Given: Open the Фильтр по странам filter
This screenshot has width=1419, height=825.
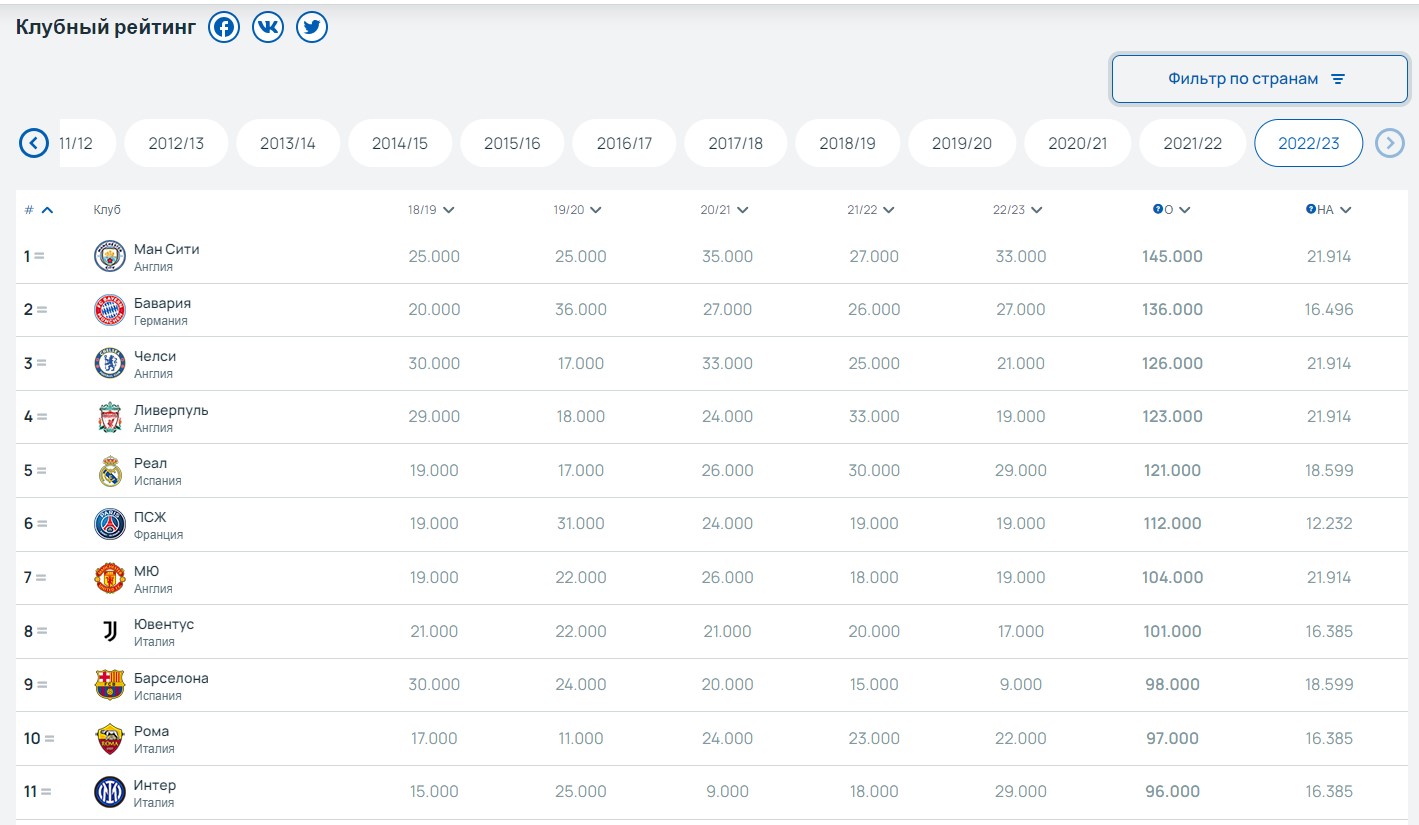Looking at the screenshot, I should point(1259,79).
